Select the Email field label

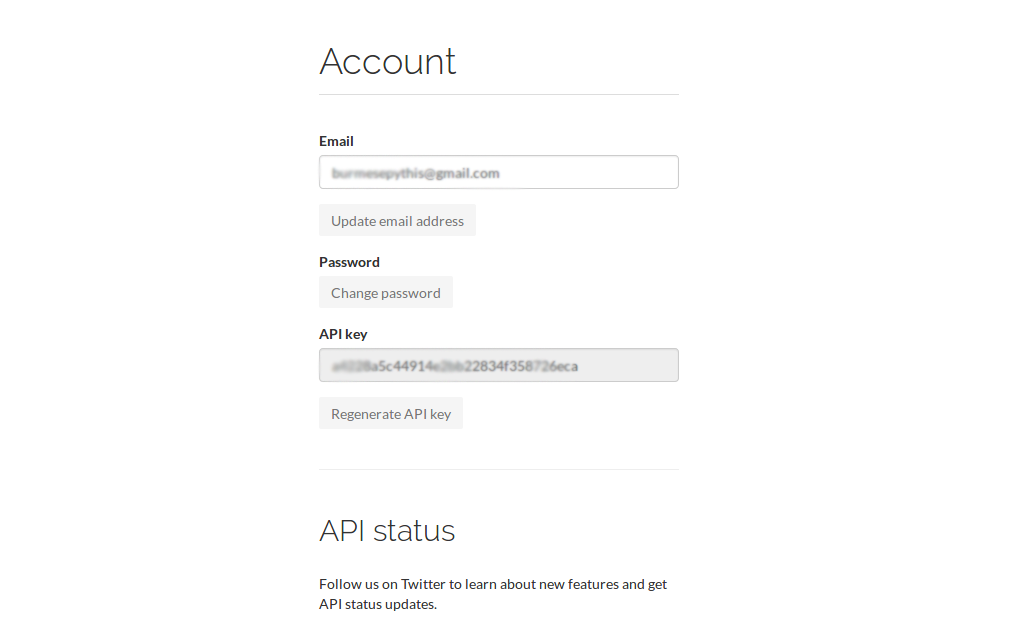pyautogui.click(x=336, y=141)
